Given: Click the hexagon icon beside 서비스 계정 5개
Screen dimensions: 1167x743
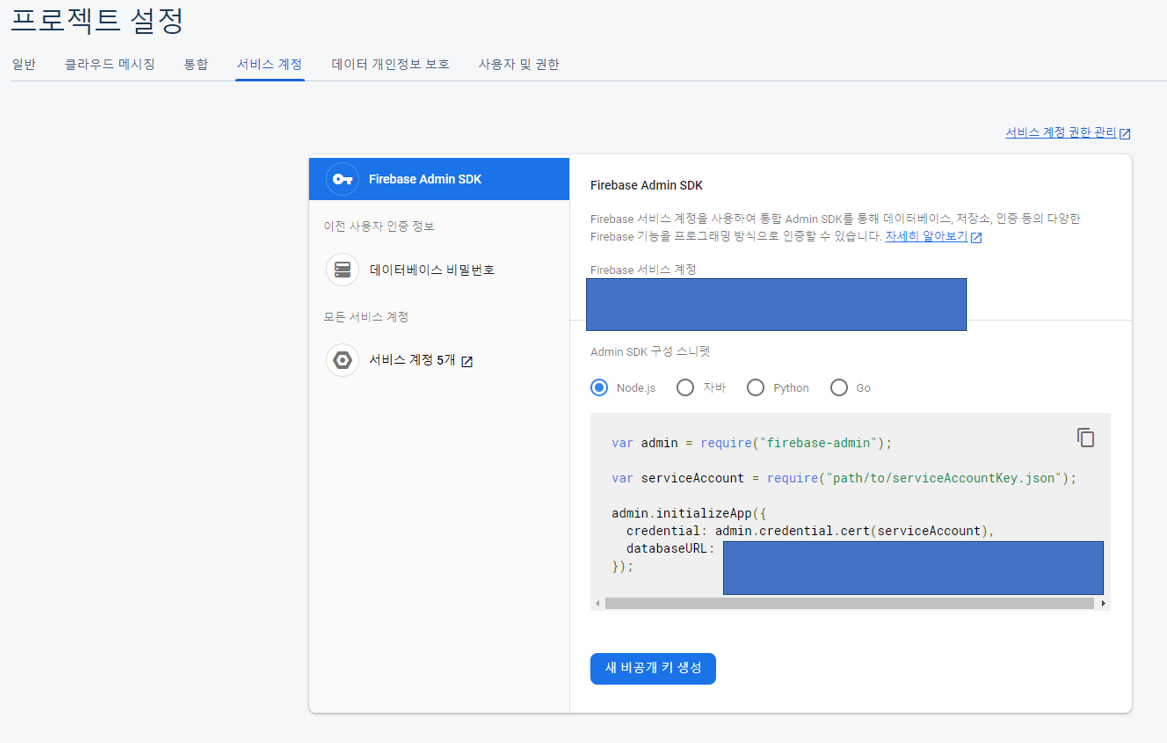Looking at the screenshot, I should (342, 360).
